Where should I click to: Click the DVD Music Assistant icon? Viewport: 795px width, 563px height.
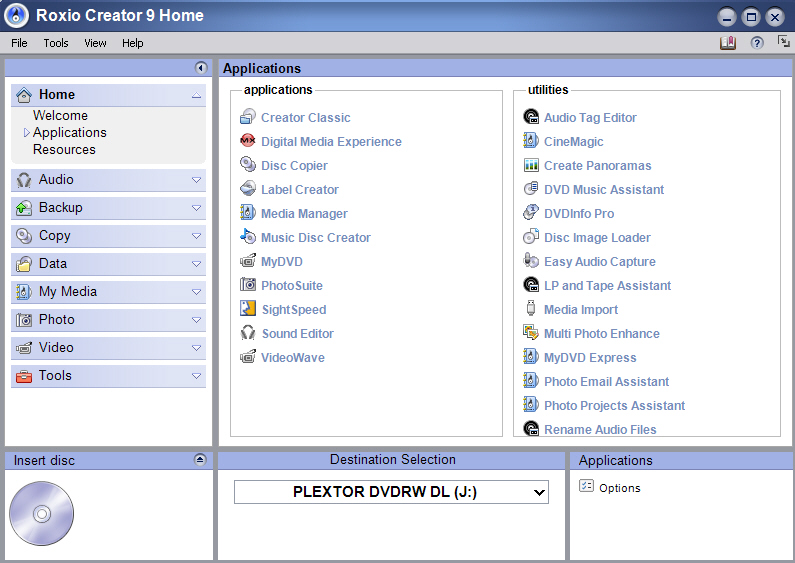531,189
